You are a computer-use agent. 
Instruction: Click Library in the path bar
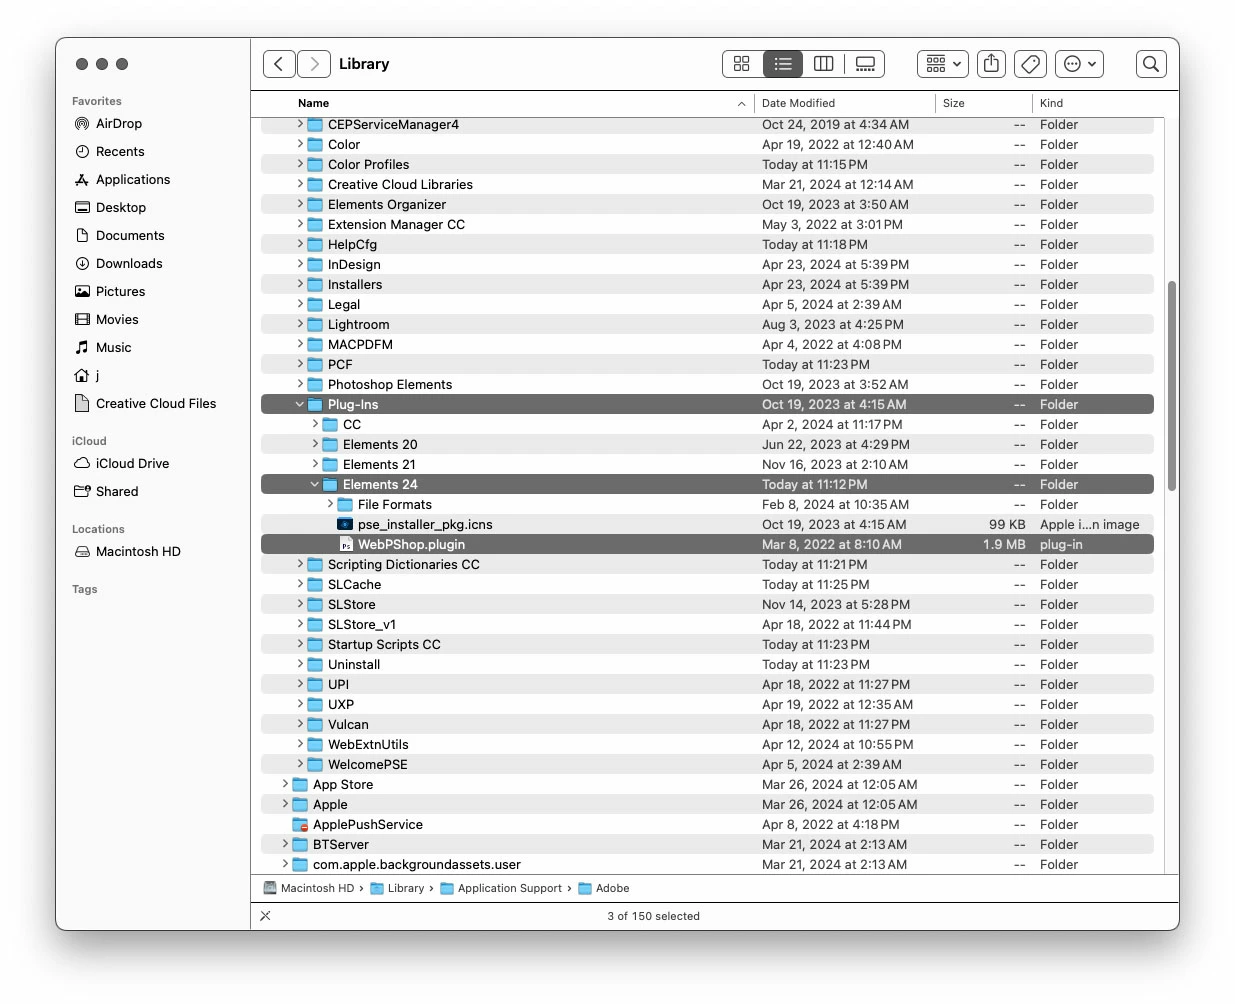pyautogui.click(x=397, y=888)
